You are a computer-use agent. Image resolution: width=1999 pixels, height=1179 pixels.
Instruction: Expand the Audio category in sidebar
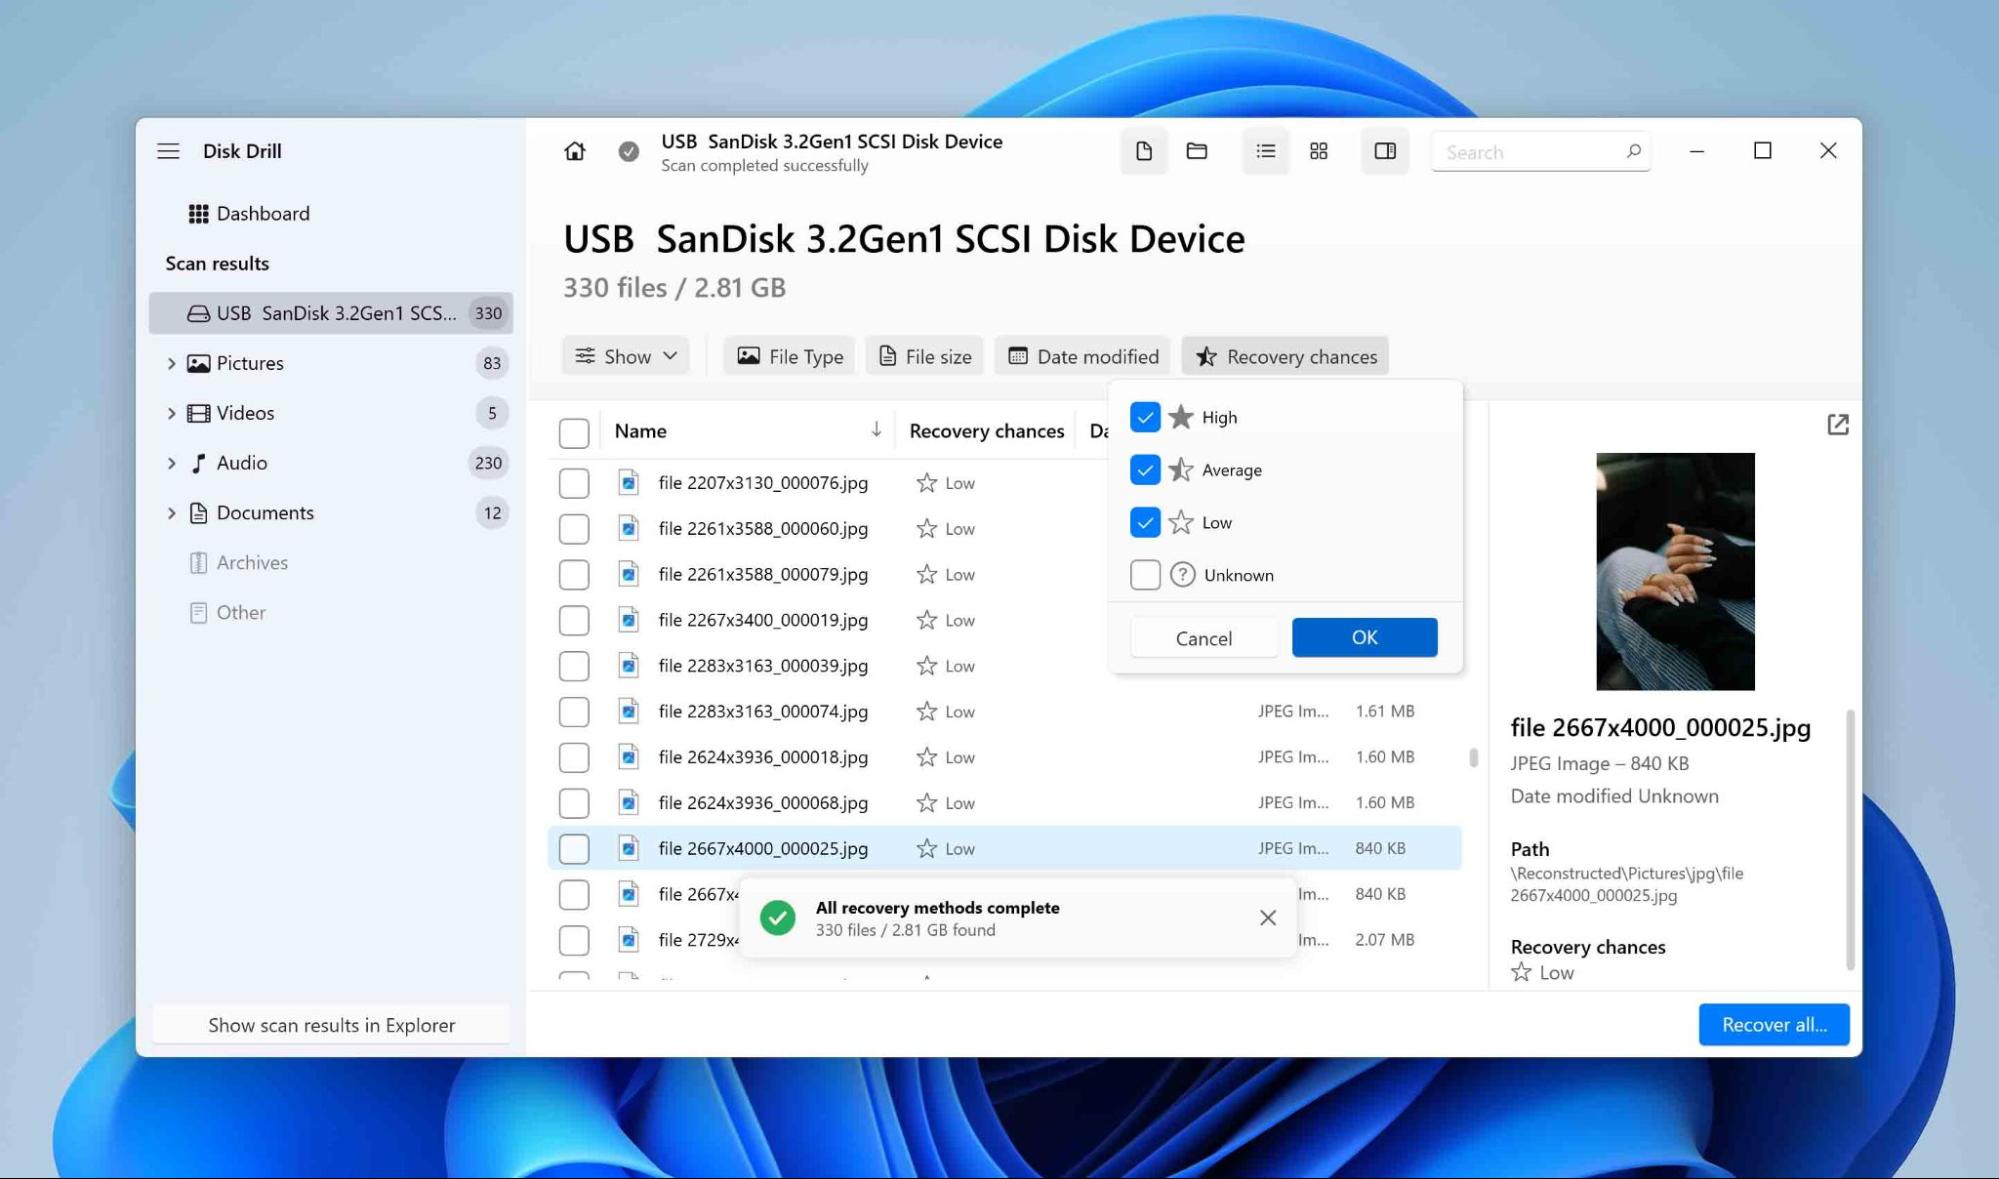tap(171, 462)
